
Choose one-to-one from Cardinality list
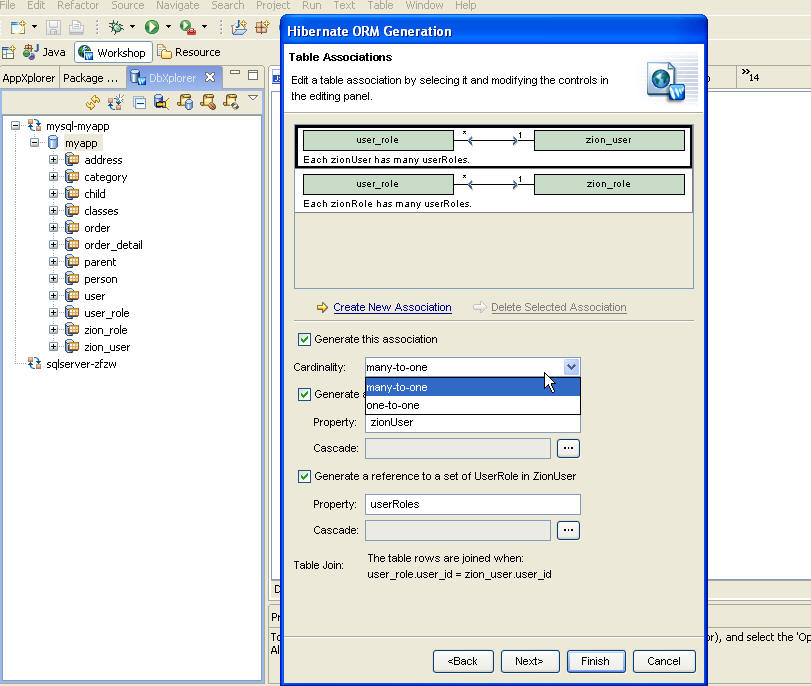(x=473, y=405)
